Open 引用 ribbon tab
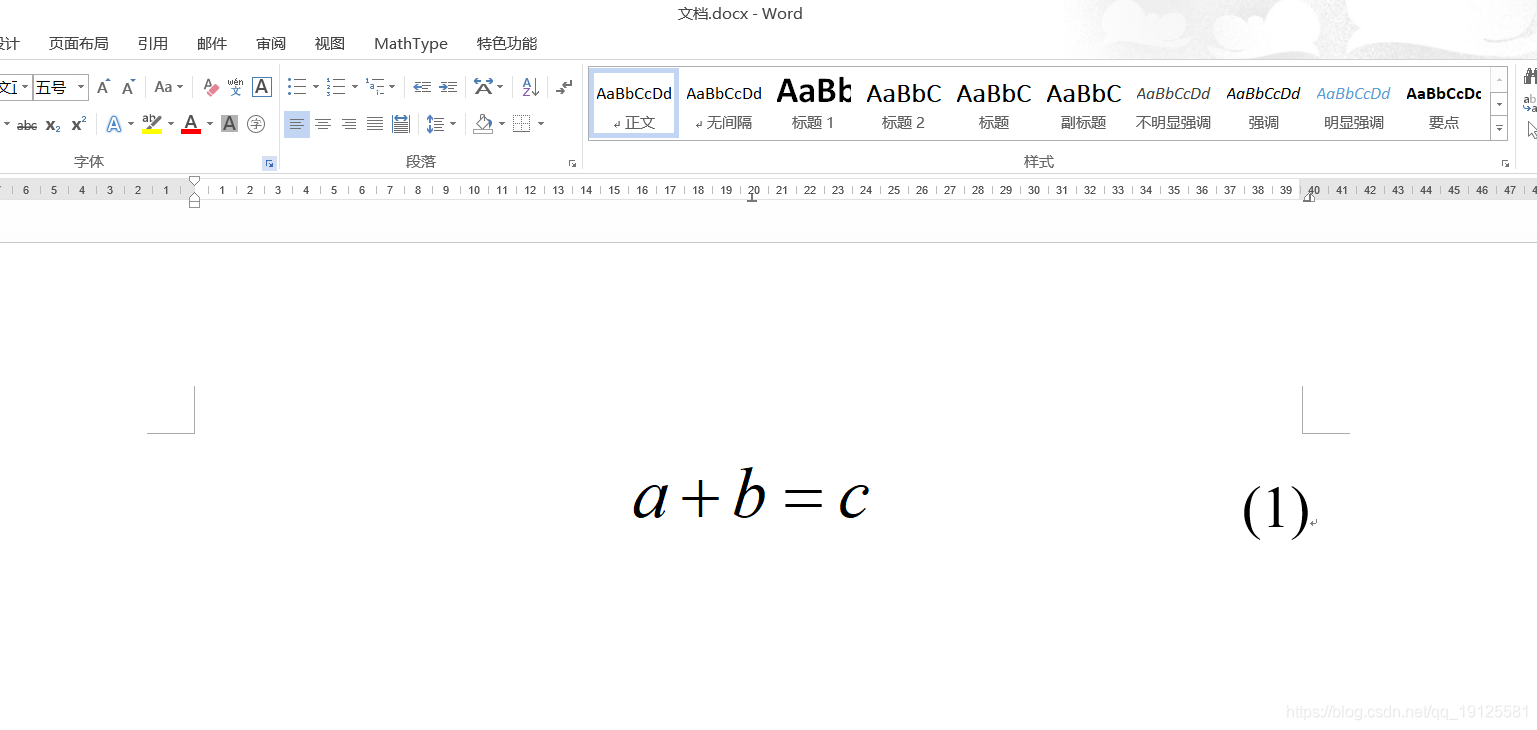1537x730 pixels. tap(153, 43)
